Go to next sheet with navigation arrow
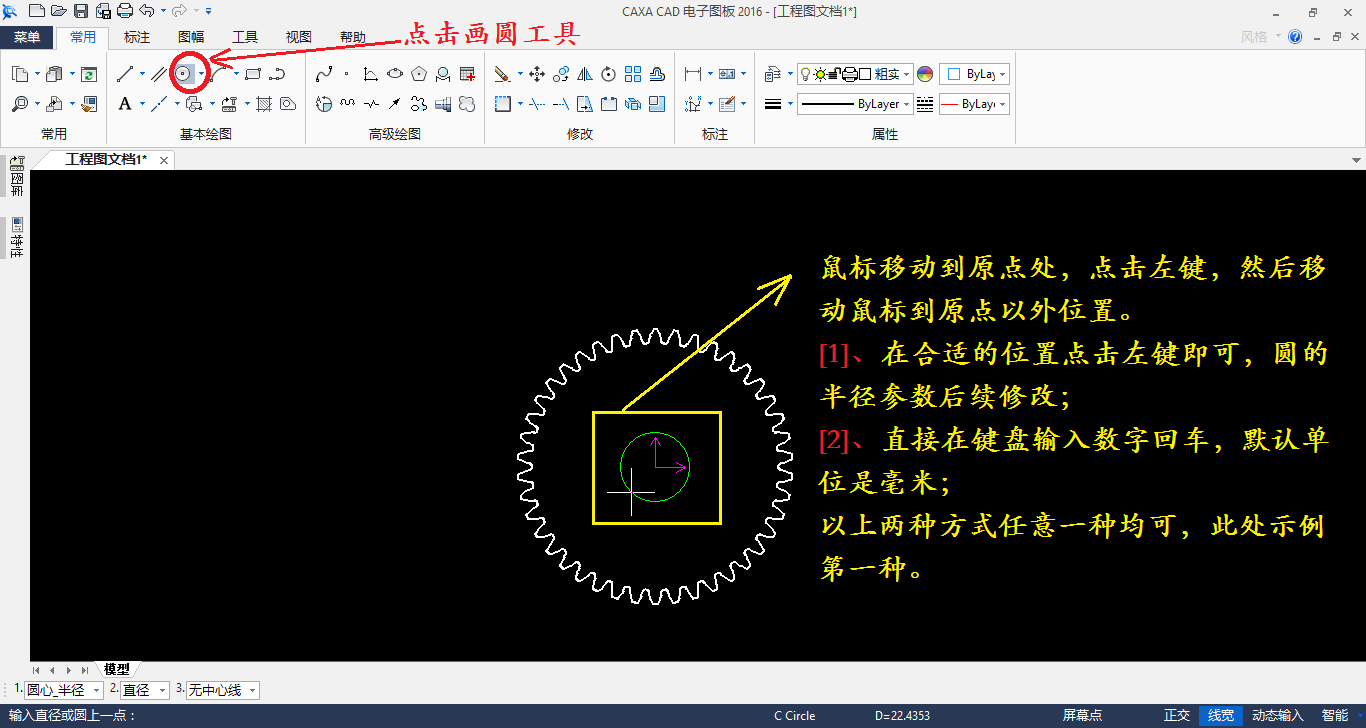1366x728 pixels. [68, 670]
